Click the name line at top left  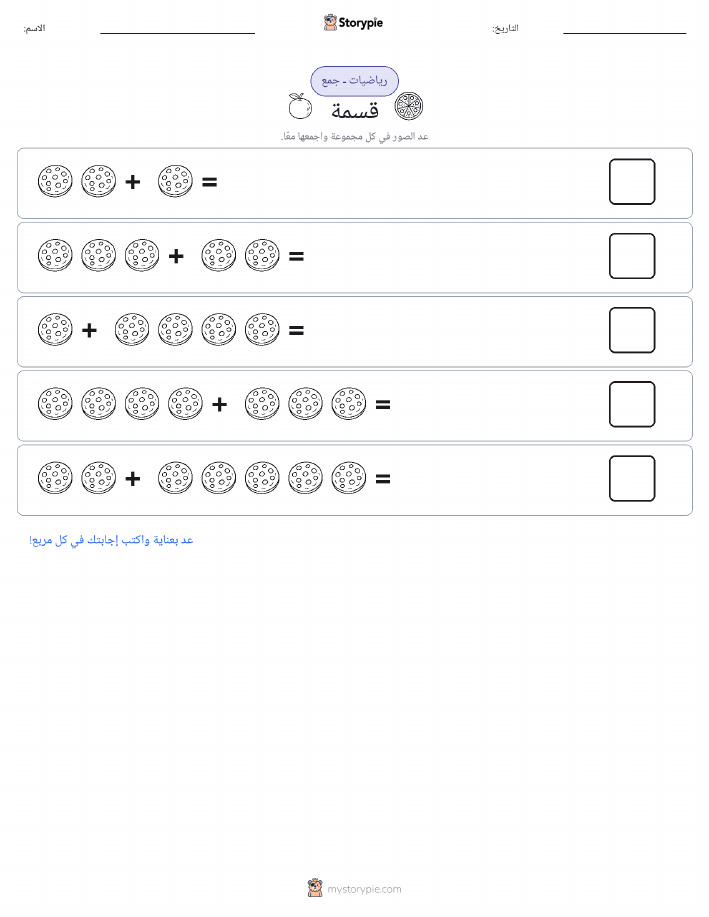pos(177,33)
